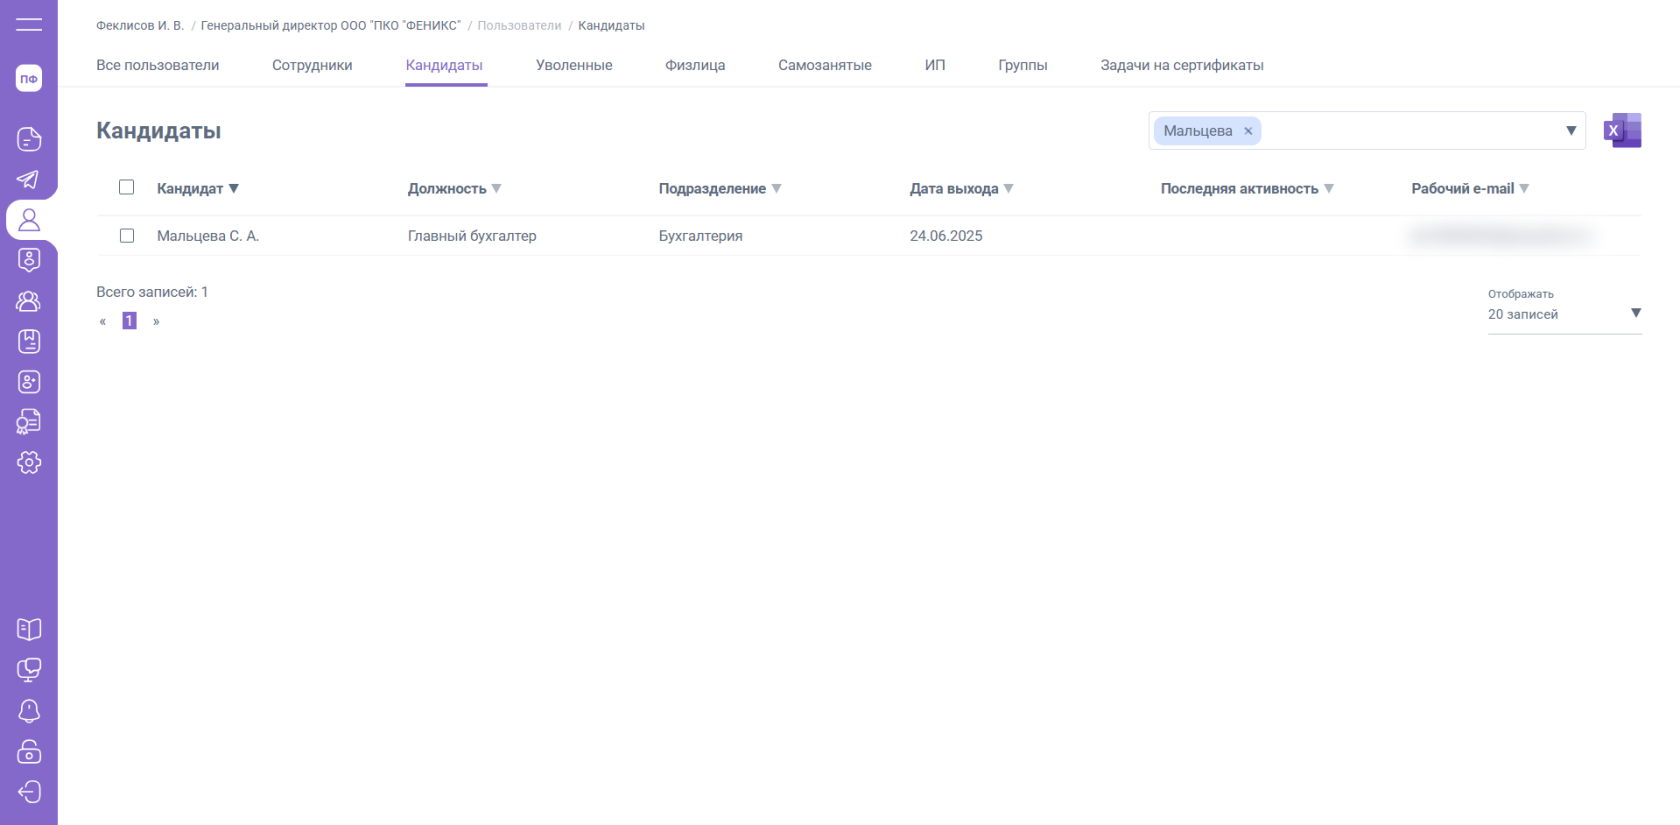Expand the search filter dropdown arrow
The image size is (1680, 825).
(1570, 131)
